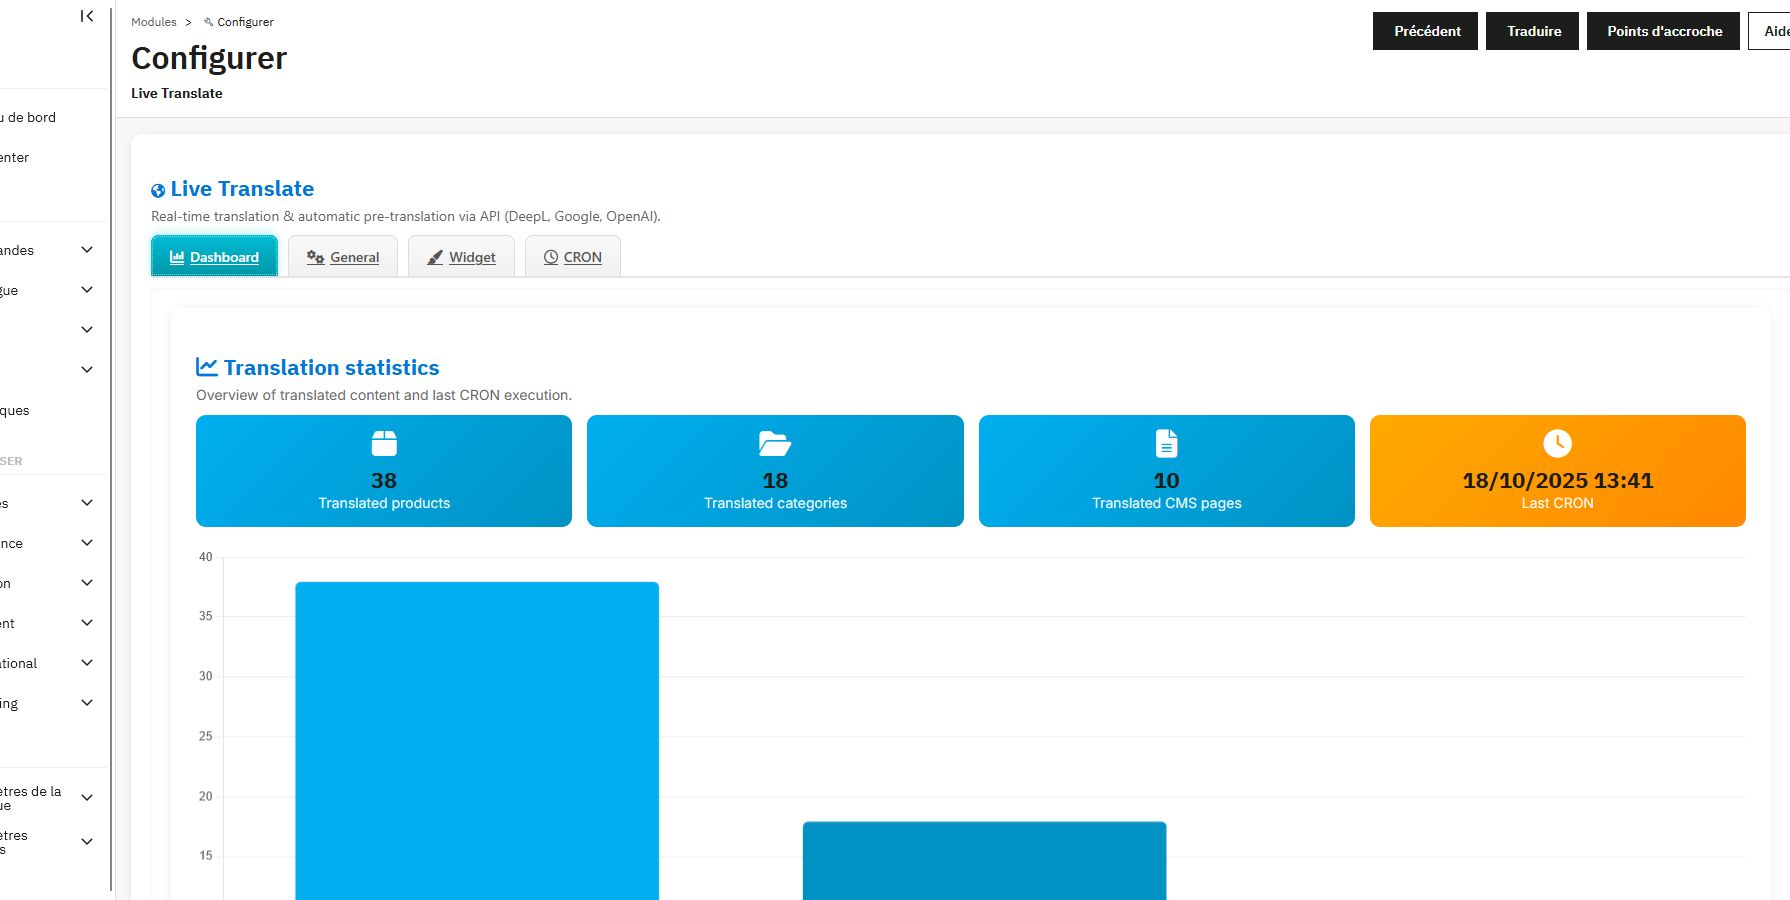The image size is (1790, 900).
Task: Switch to the General tab
Action: point(343,256)
